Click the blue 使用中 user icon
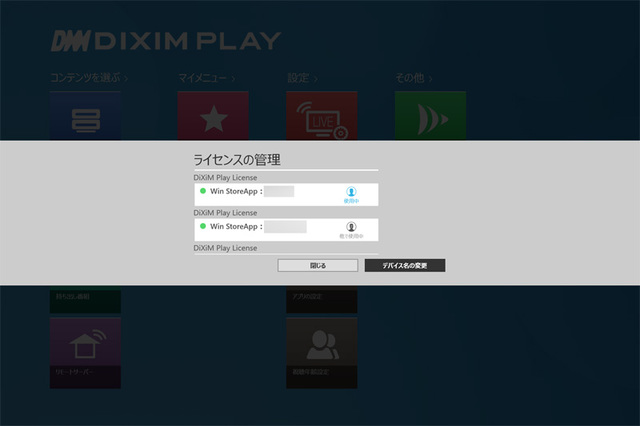The image size is (640, 426). (x=351, y=191)
